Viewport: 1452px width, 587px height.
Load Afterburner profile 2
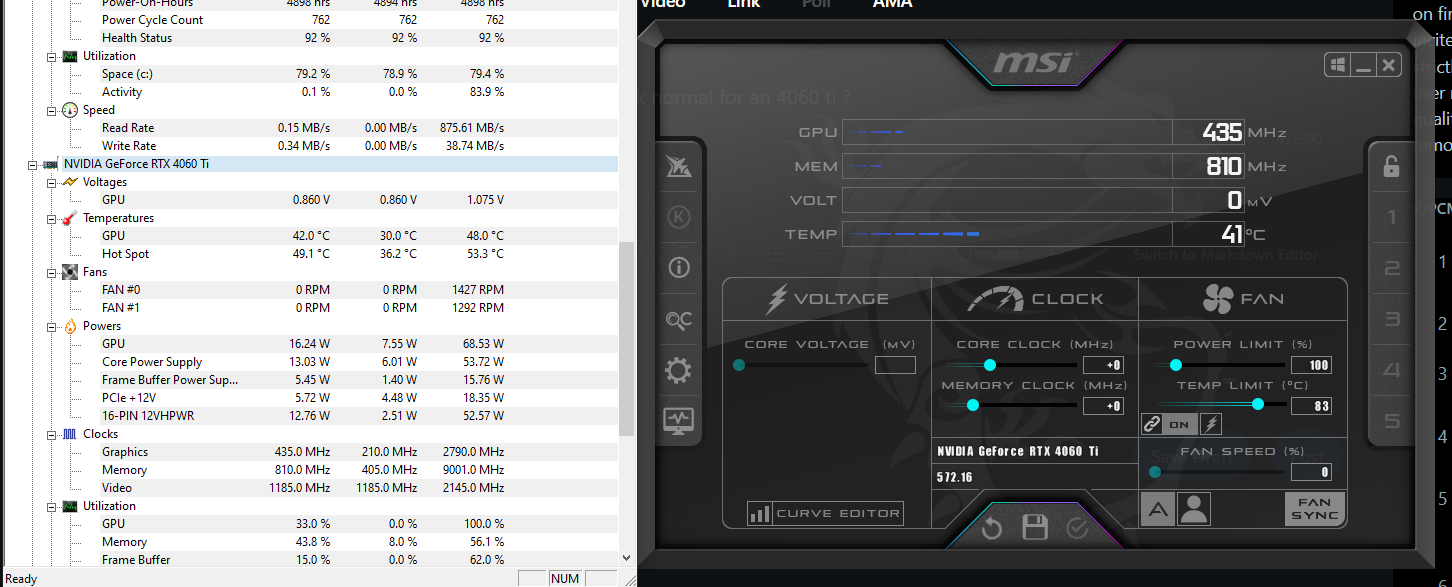[x=1391, y=268]
